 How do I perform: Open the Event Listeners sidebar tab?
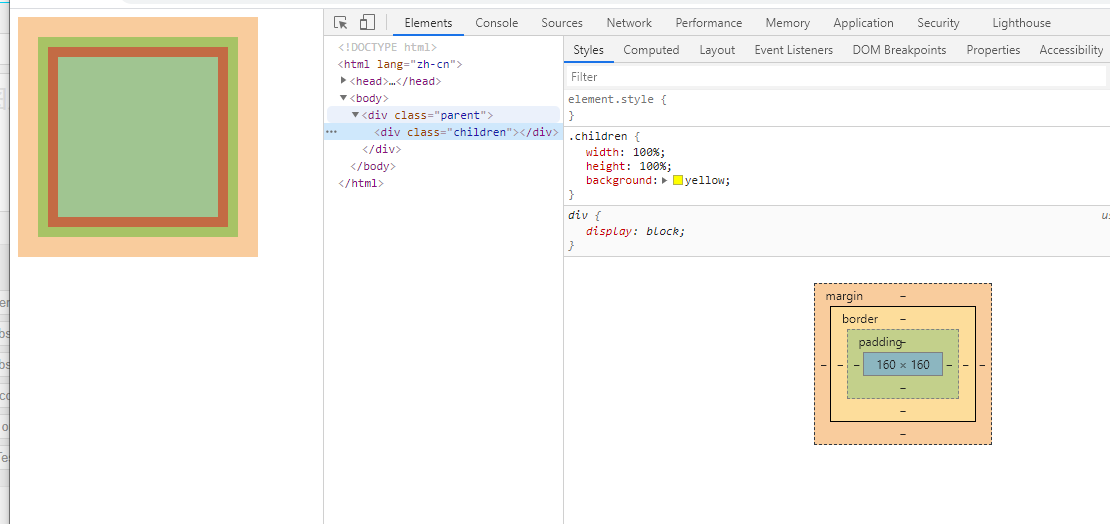pyautogui.click(x=794, y=50)
